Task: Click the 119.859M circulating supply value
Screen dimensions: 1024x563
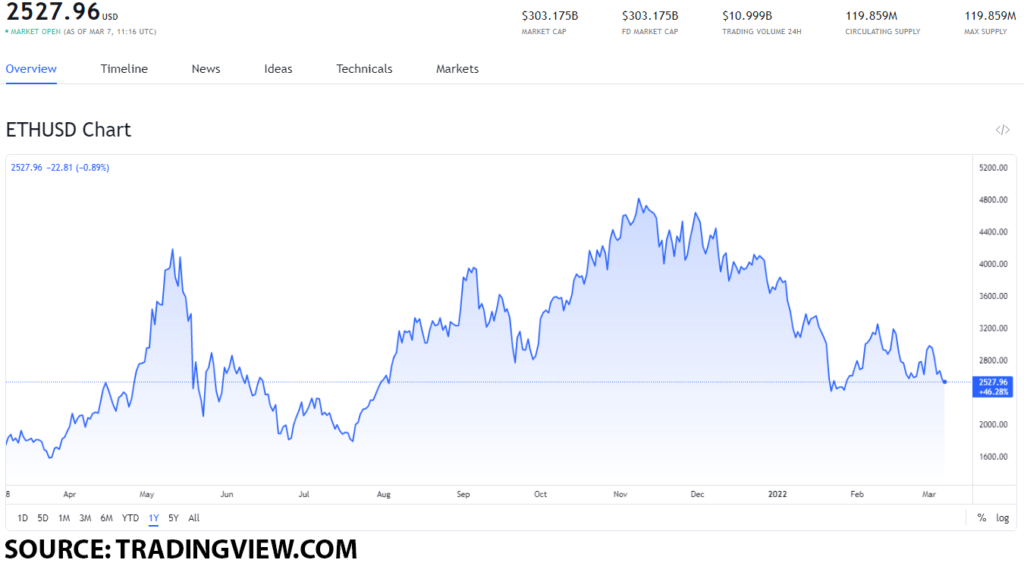Action: (871, 15)
